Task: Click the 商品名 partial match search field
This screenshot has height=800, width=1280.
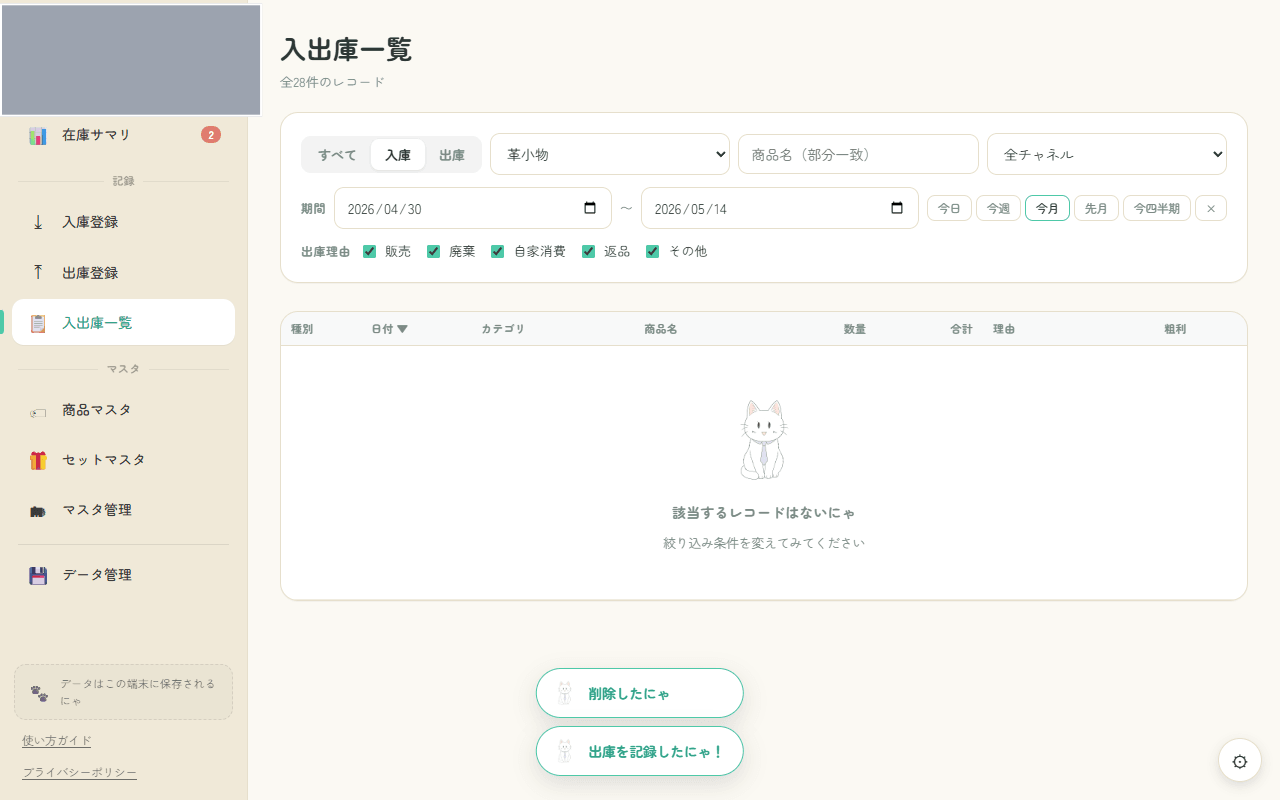Action: click(x=858, y=154)
